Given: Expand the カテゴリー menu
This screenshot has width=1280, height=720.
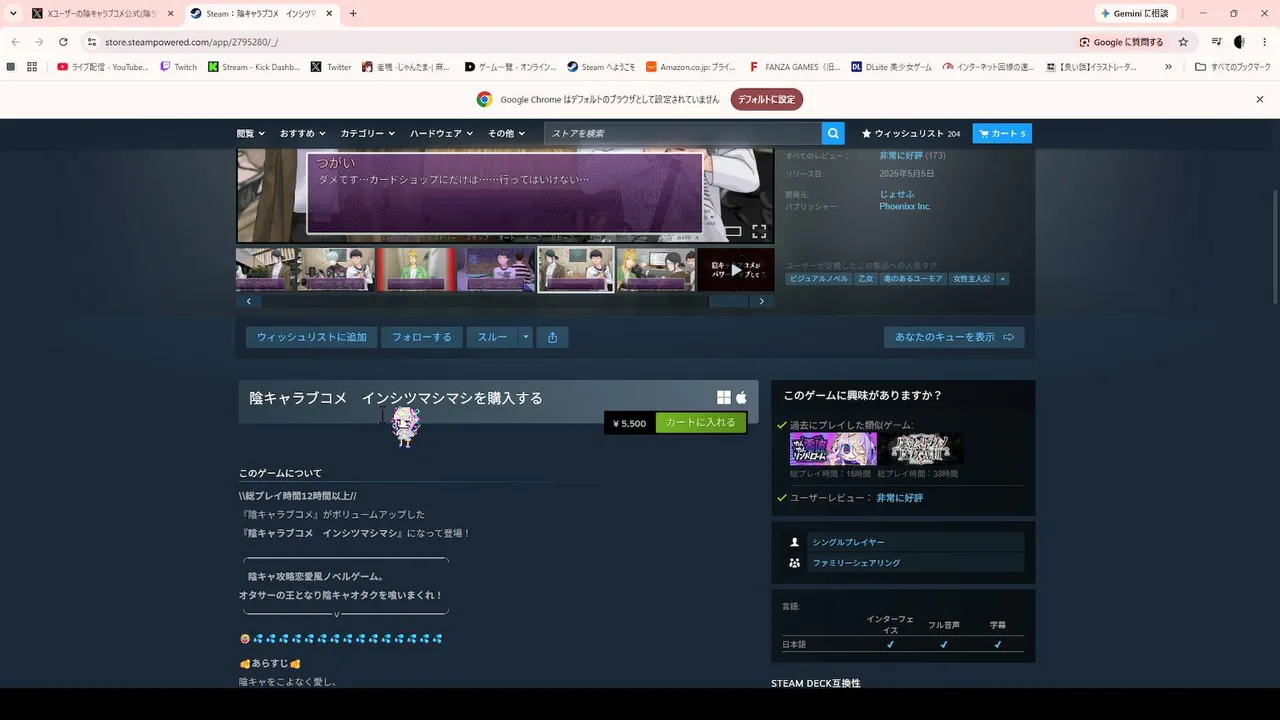Looking at the screenshot, I should pyautogui.click(x=367, y=133).
